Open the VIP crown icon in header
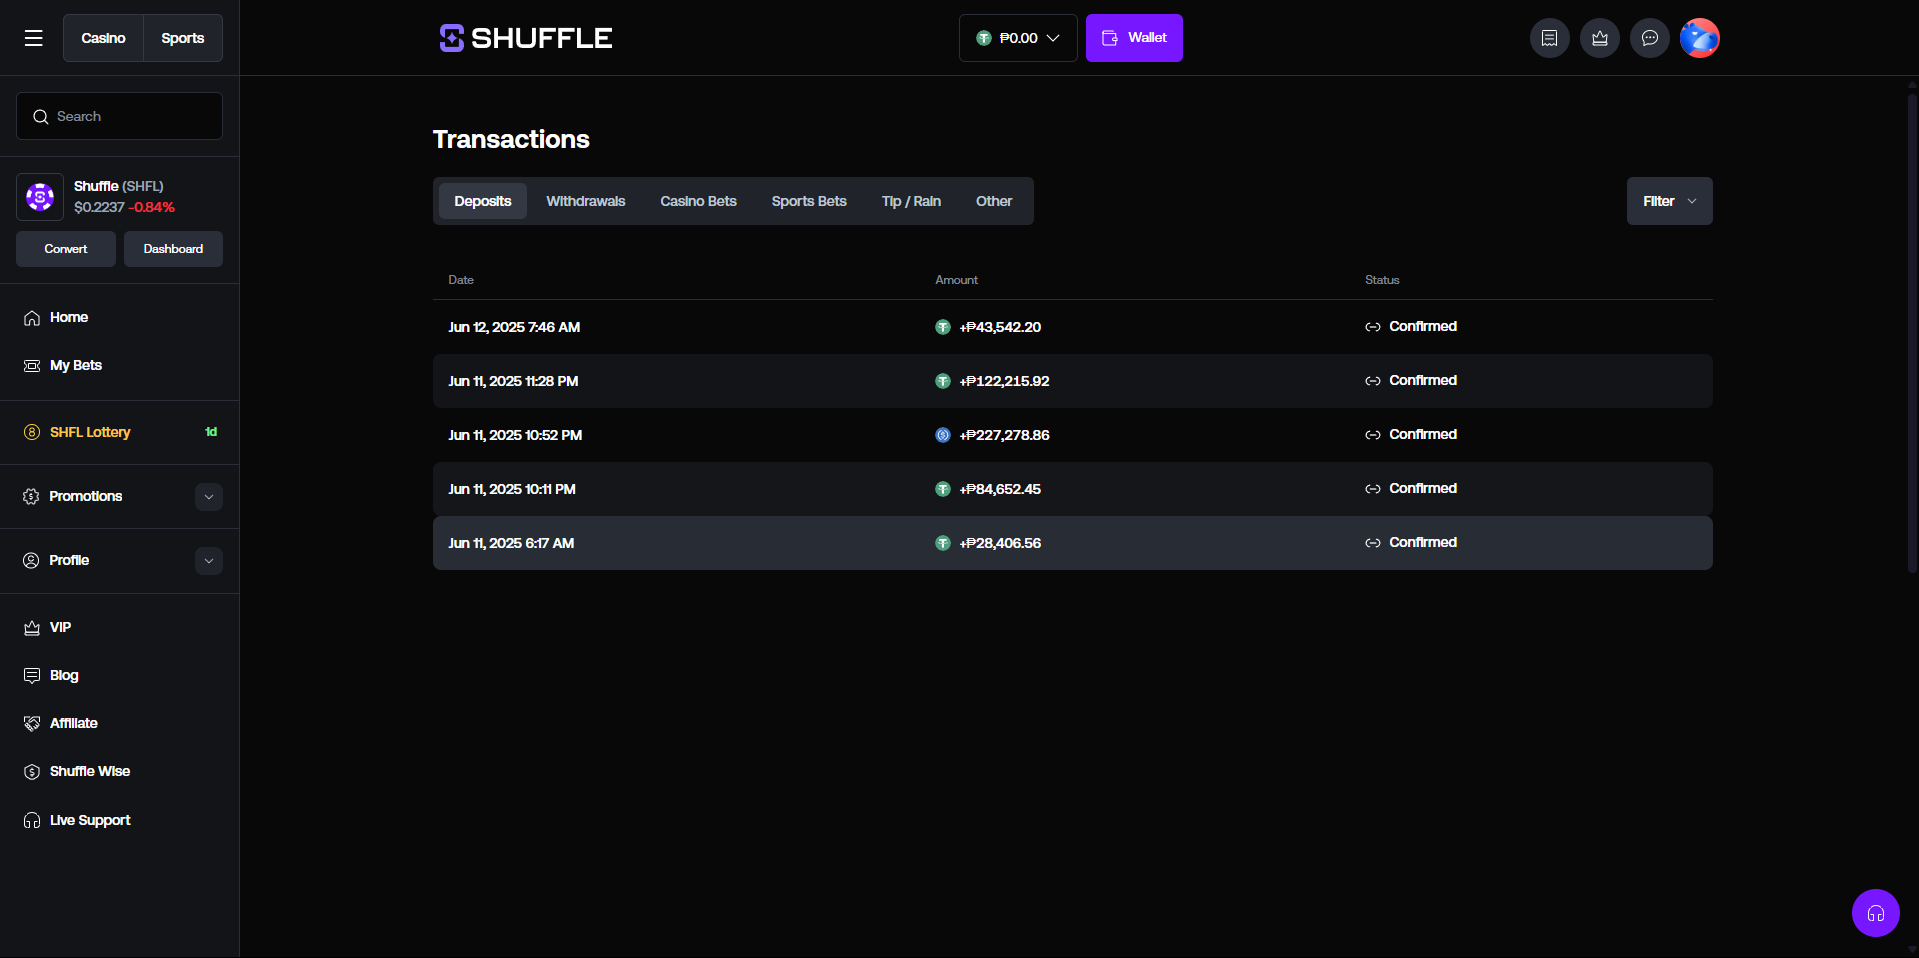Screen dimensions: 1919x958 [x=1599, y=38]
